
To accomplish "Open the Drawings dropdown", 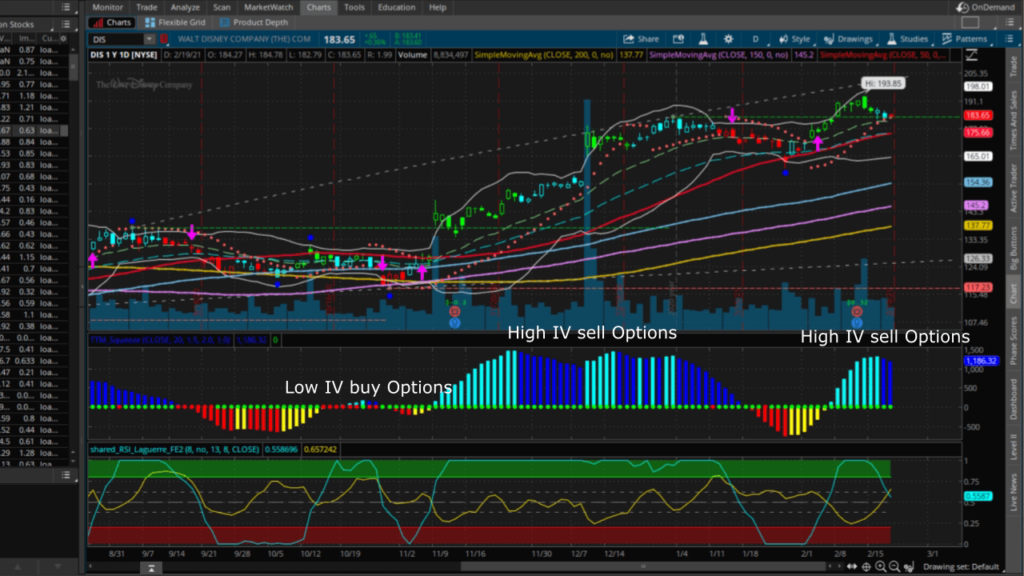I will pos(848,39).
